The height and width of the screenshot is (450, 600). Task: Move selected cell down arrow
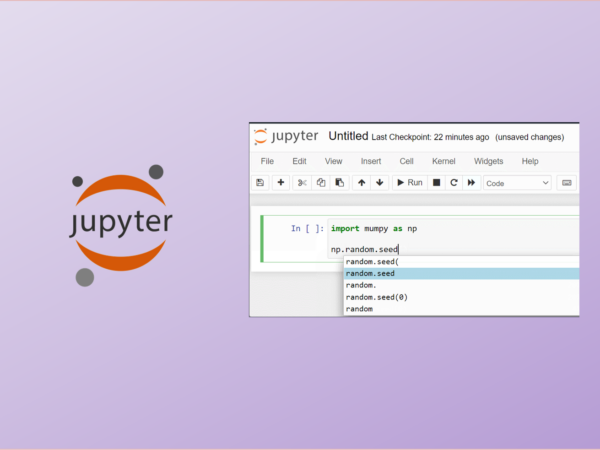tap(379, 183)
